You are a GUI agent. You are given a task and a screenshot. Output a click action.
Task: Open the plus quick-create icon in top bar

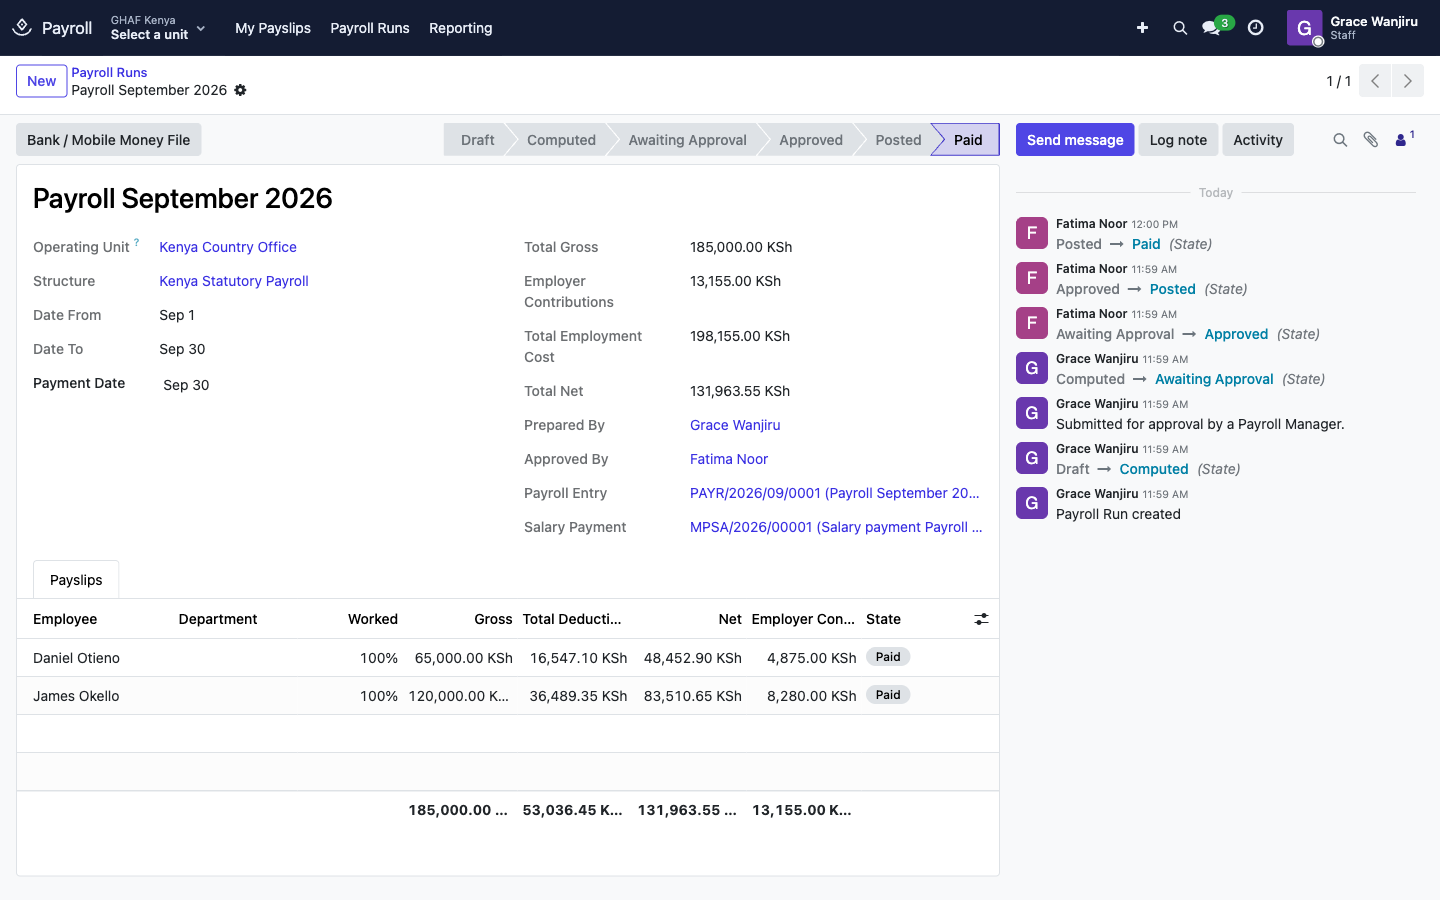pyautogui.click(x=1142, y=28)
